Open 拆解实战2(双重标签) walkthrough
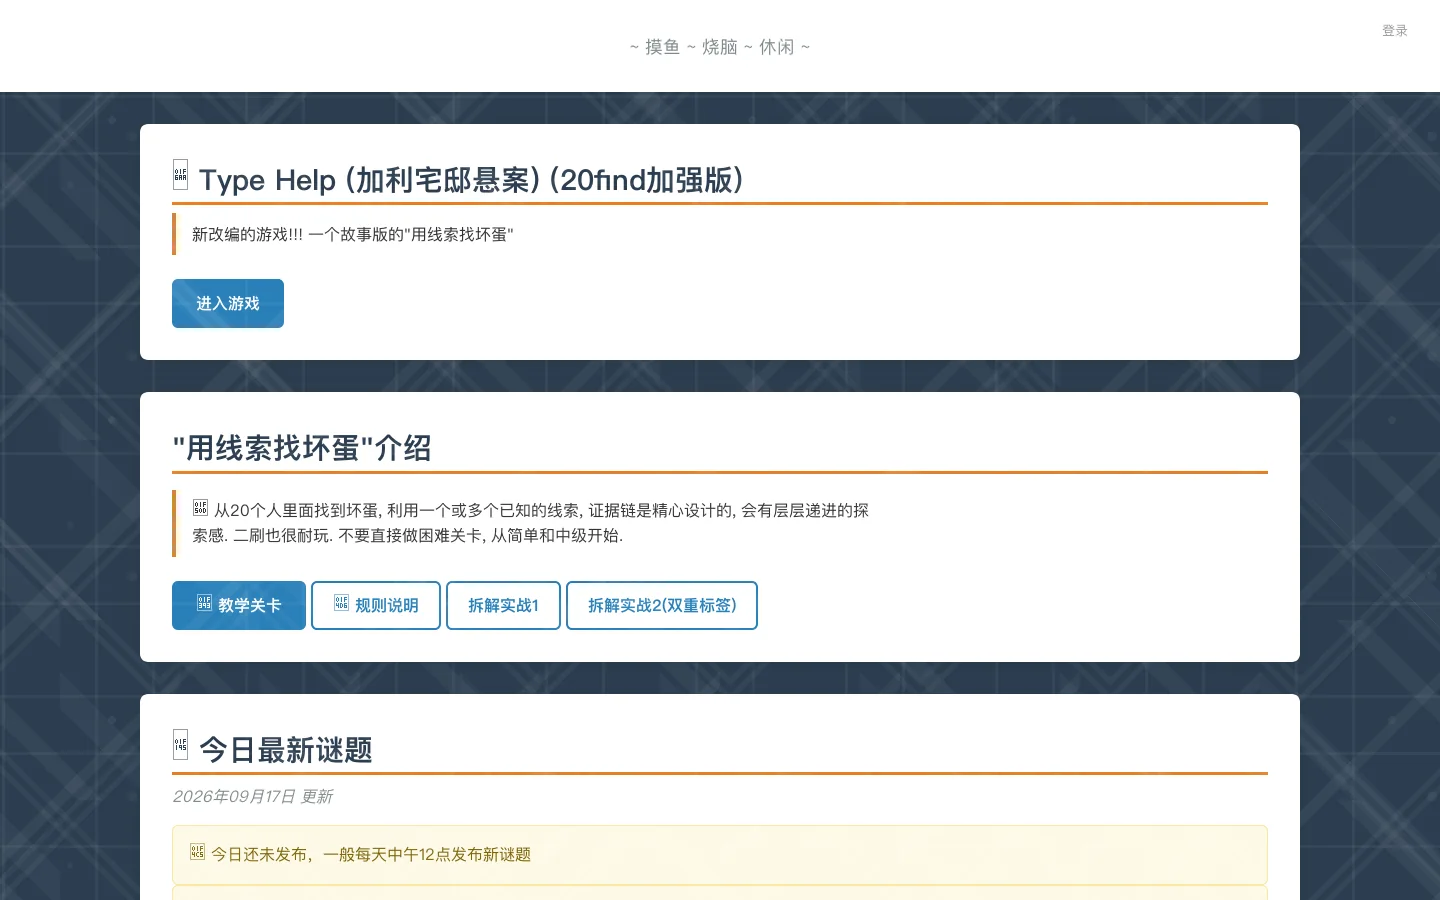 [x=662, y=605]
